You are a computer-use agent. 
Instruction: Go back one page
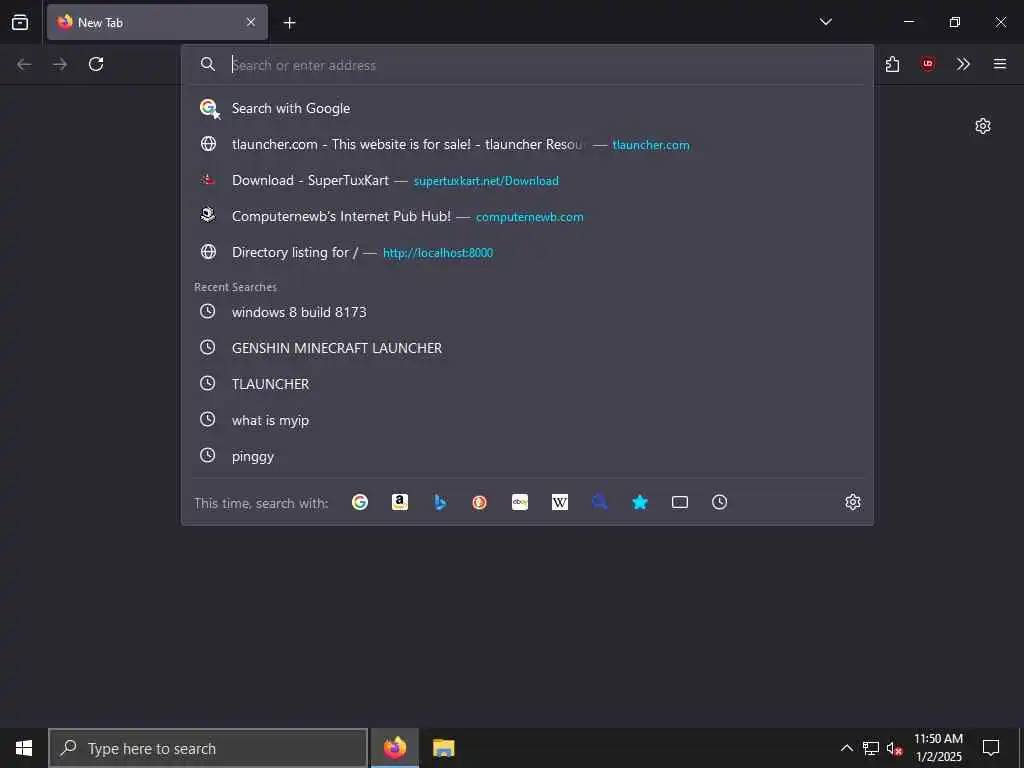(x=24, y=64)
